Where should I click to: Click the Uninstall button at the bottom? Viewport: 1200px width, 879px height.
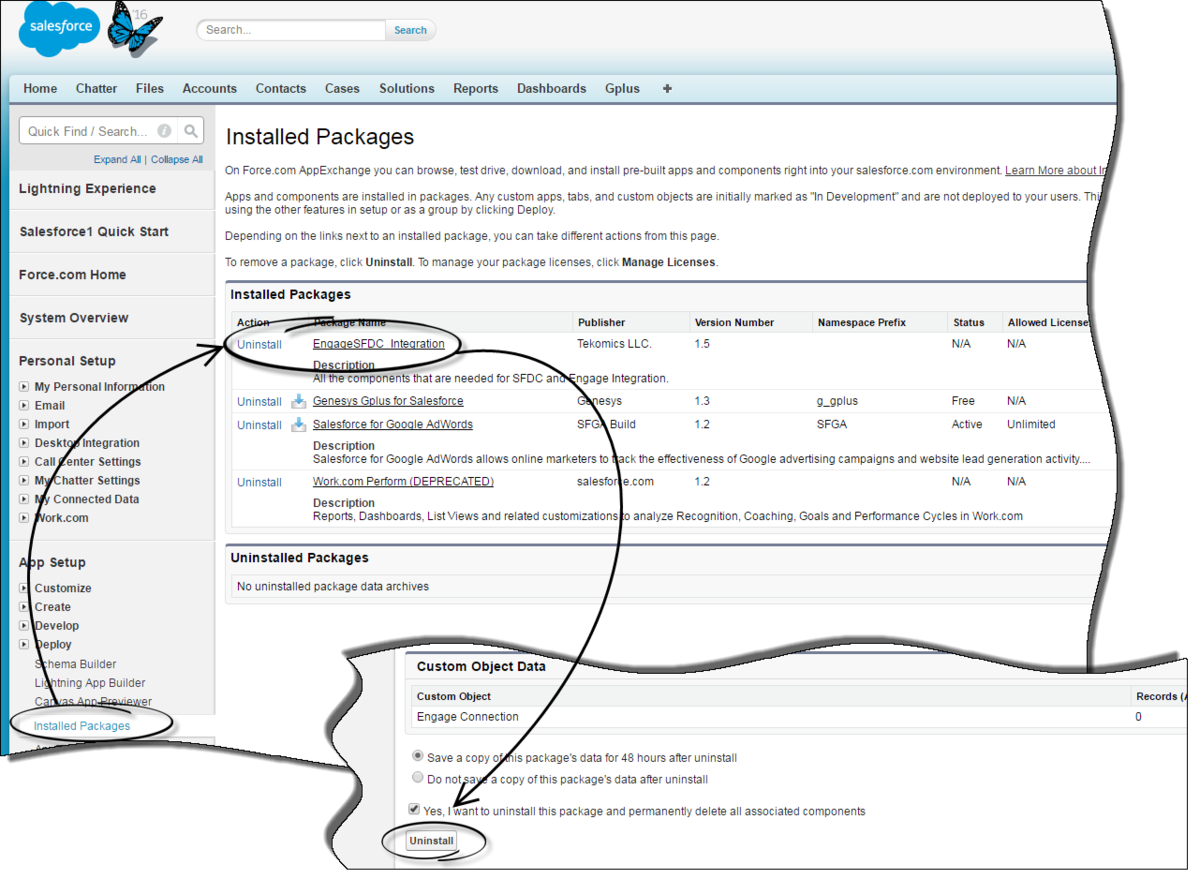432,841
